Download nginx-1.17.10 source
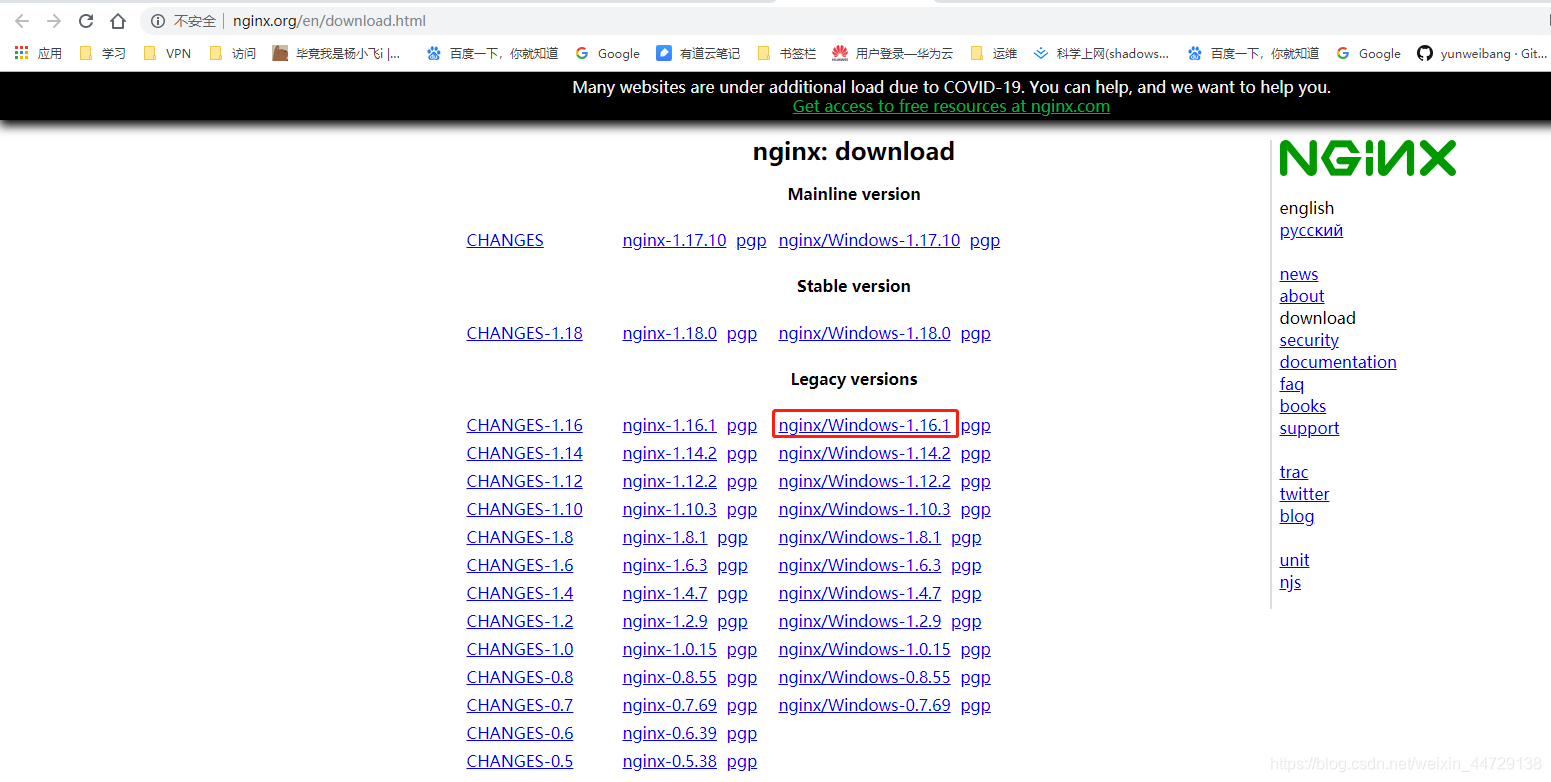The image size is (1551, 782). pos(674,240)
